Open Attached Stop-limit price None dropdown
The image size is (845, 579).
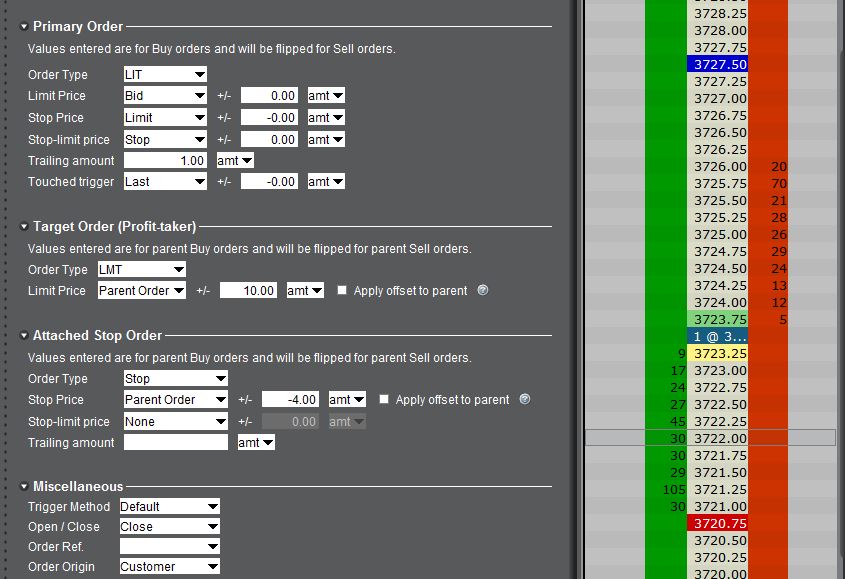tap(176, 422)
